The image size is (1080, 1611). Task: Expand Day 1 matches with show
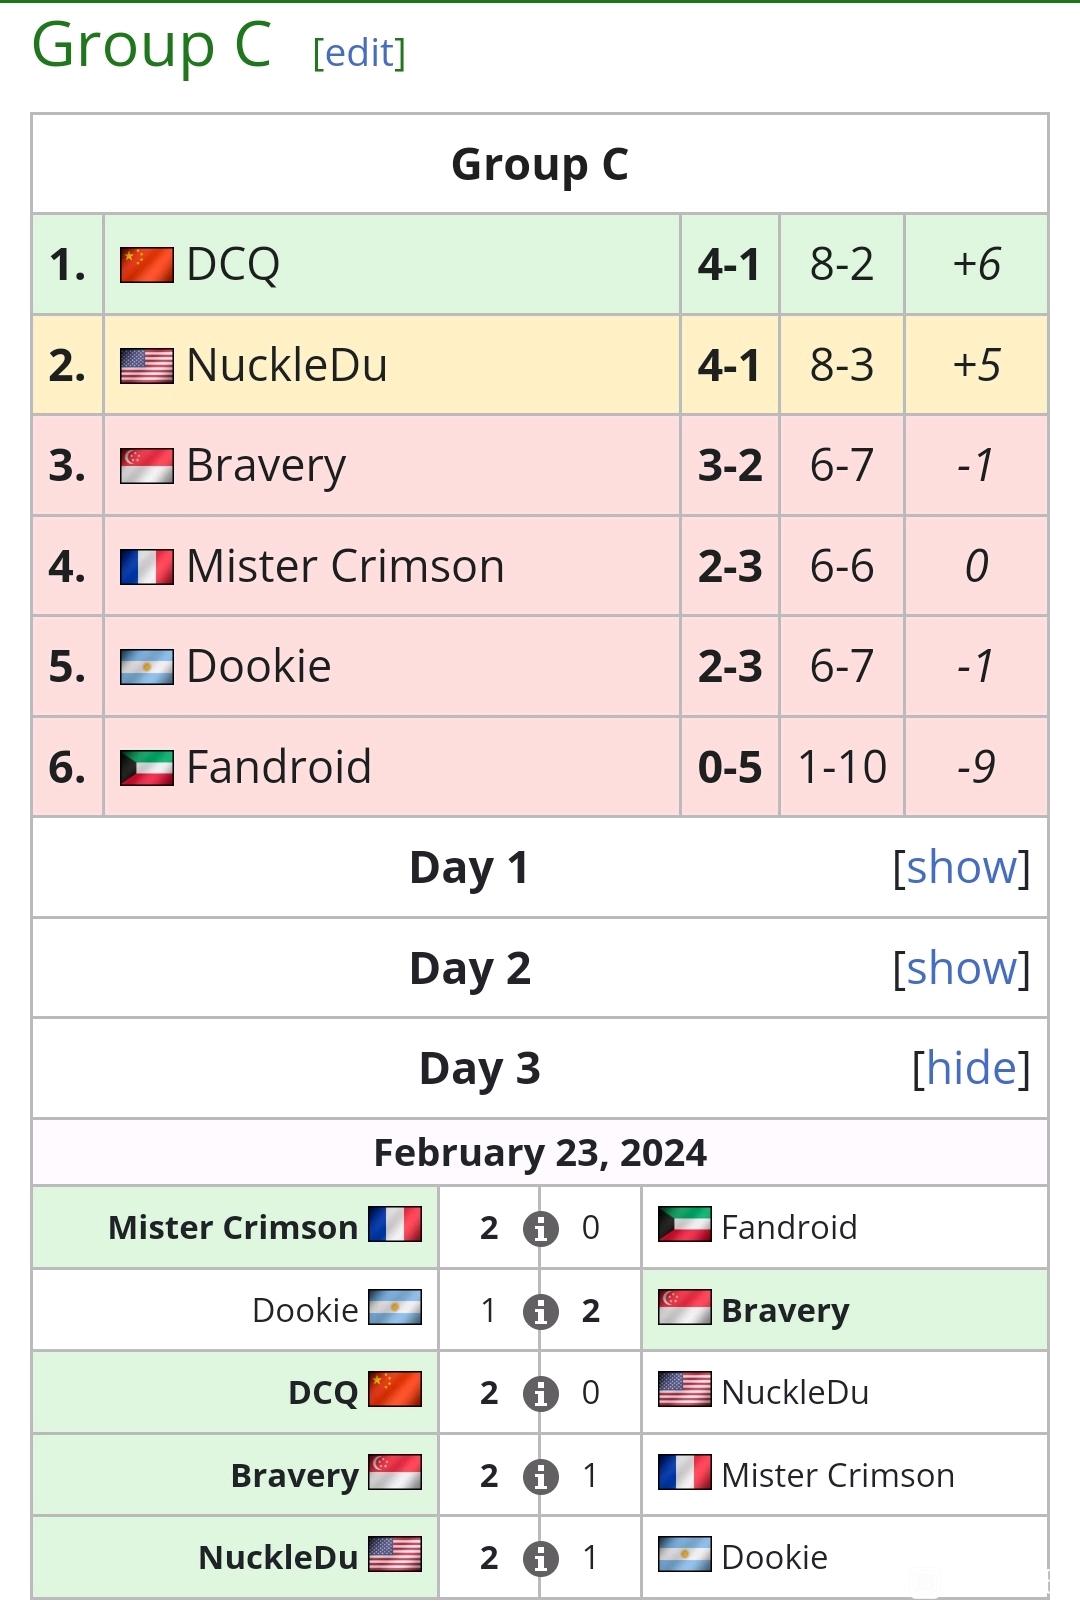pos(961,867)
